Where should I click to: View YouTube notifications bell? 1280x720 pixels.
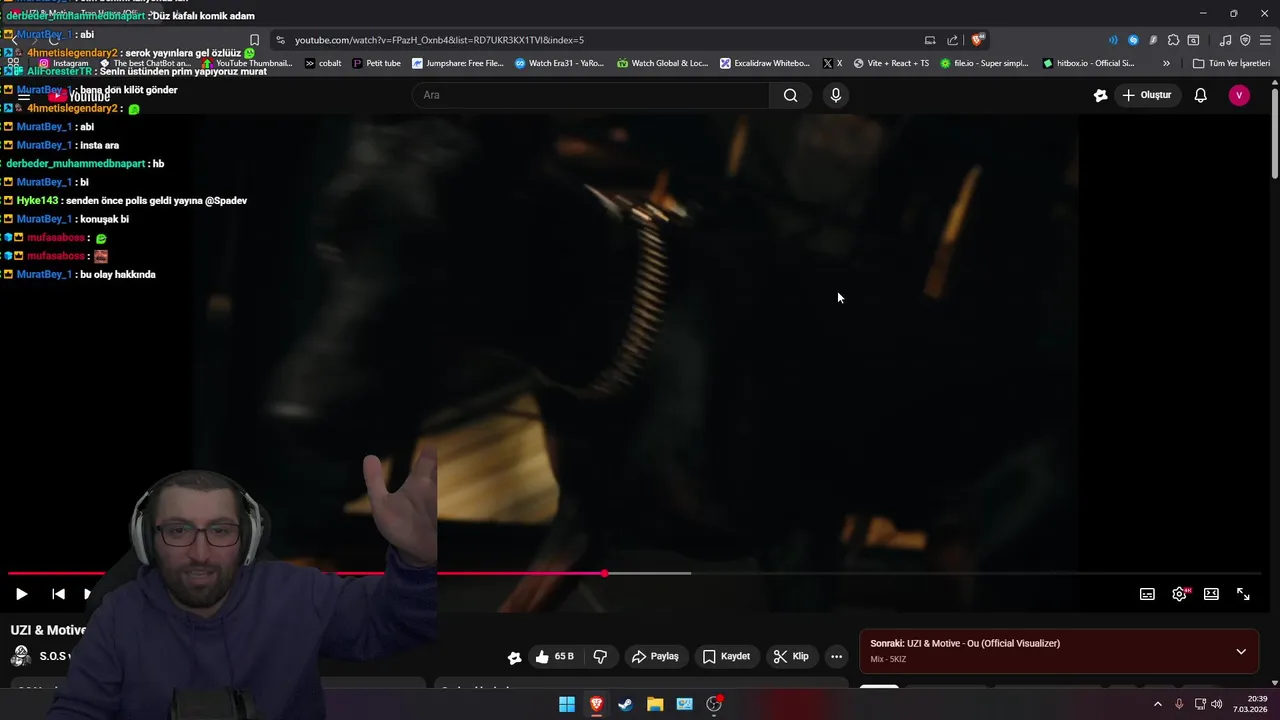[x=1200, y=95]
